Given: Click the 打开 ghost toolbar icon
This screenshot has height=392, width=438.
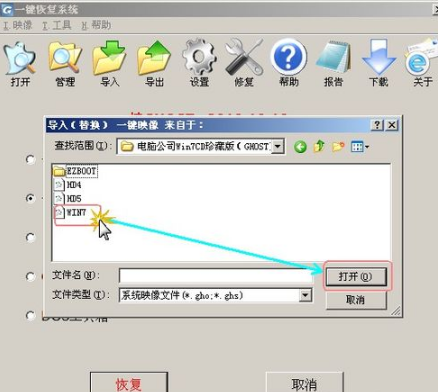Looking at the screenshot, I should pyautogui.click(x=20, y=64).
